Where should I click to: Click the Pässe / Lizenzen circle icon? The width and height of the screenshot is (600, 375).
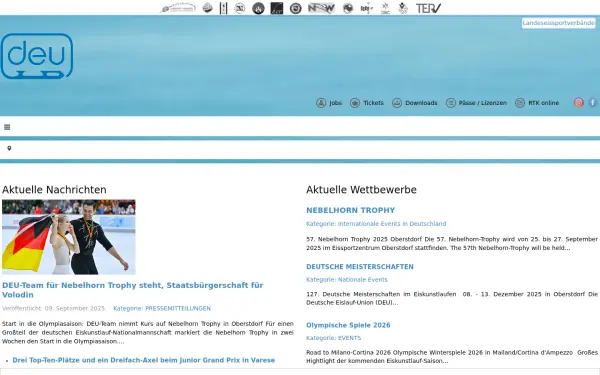451,103
